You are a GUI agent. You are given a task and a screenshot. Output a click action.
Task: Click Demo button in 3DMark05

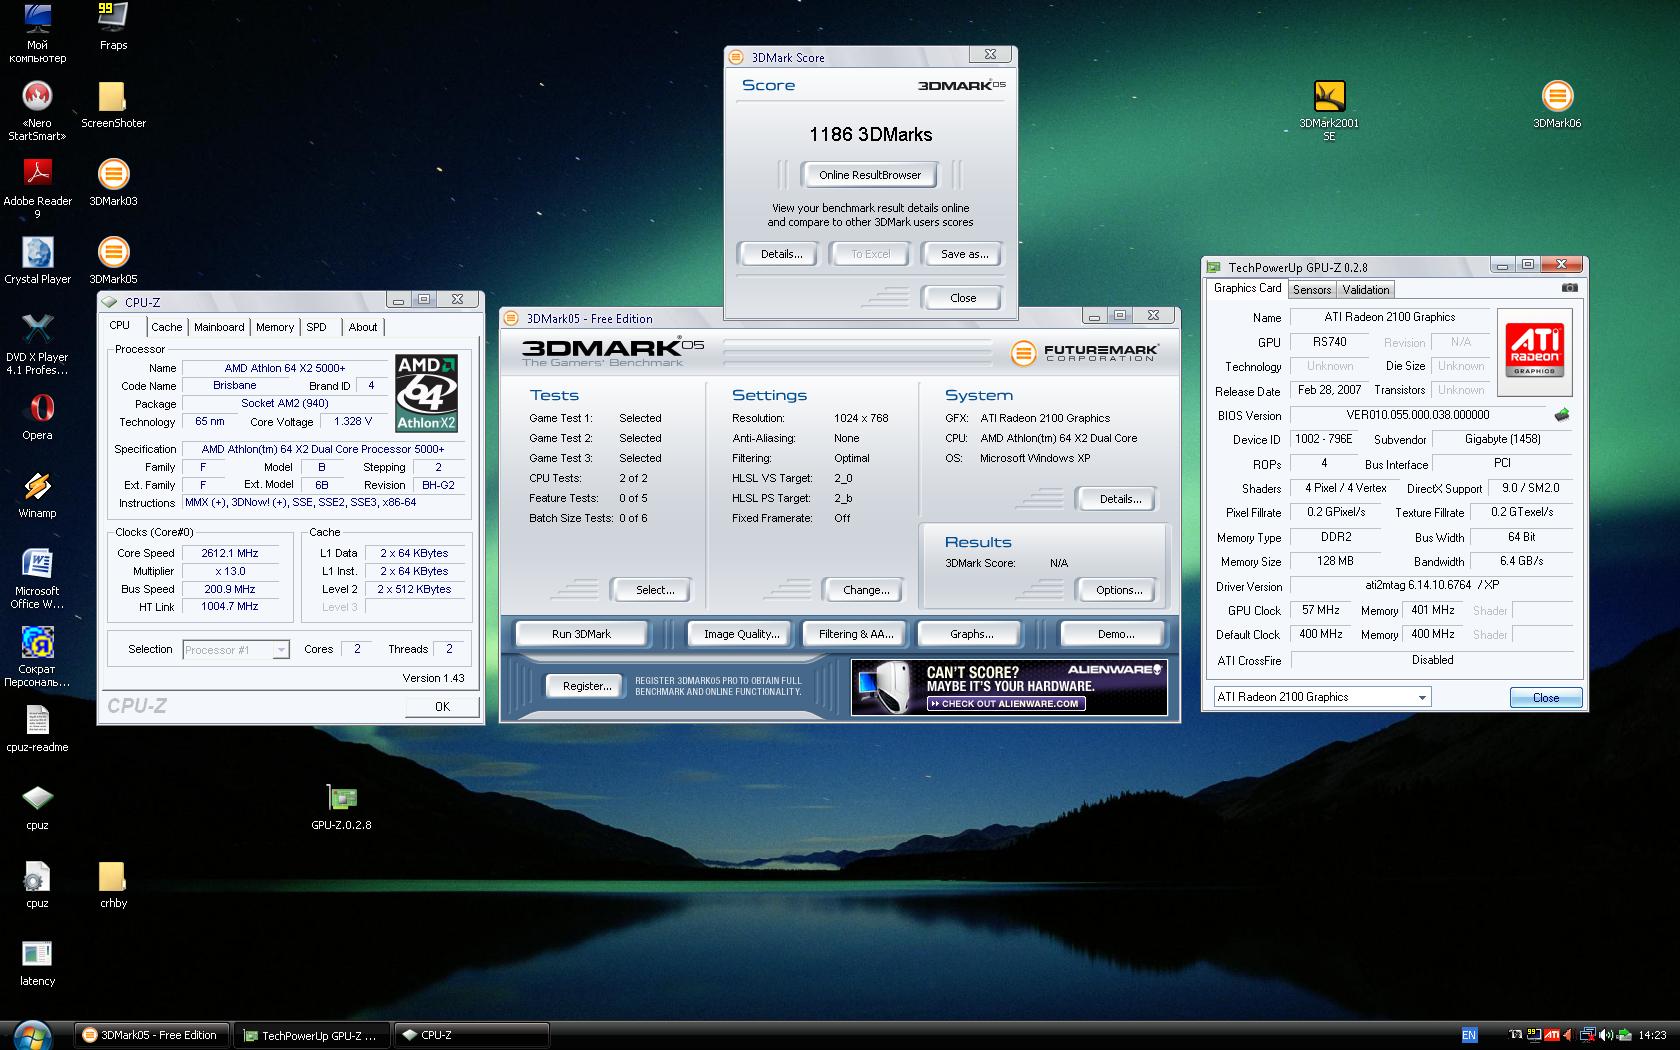click(x=1116, y=634)
